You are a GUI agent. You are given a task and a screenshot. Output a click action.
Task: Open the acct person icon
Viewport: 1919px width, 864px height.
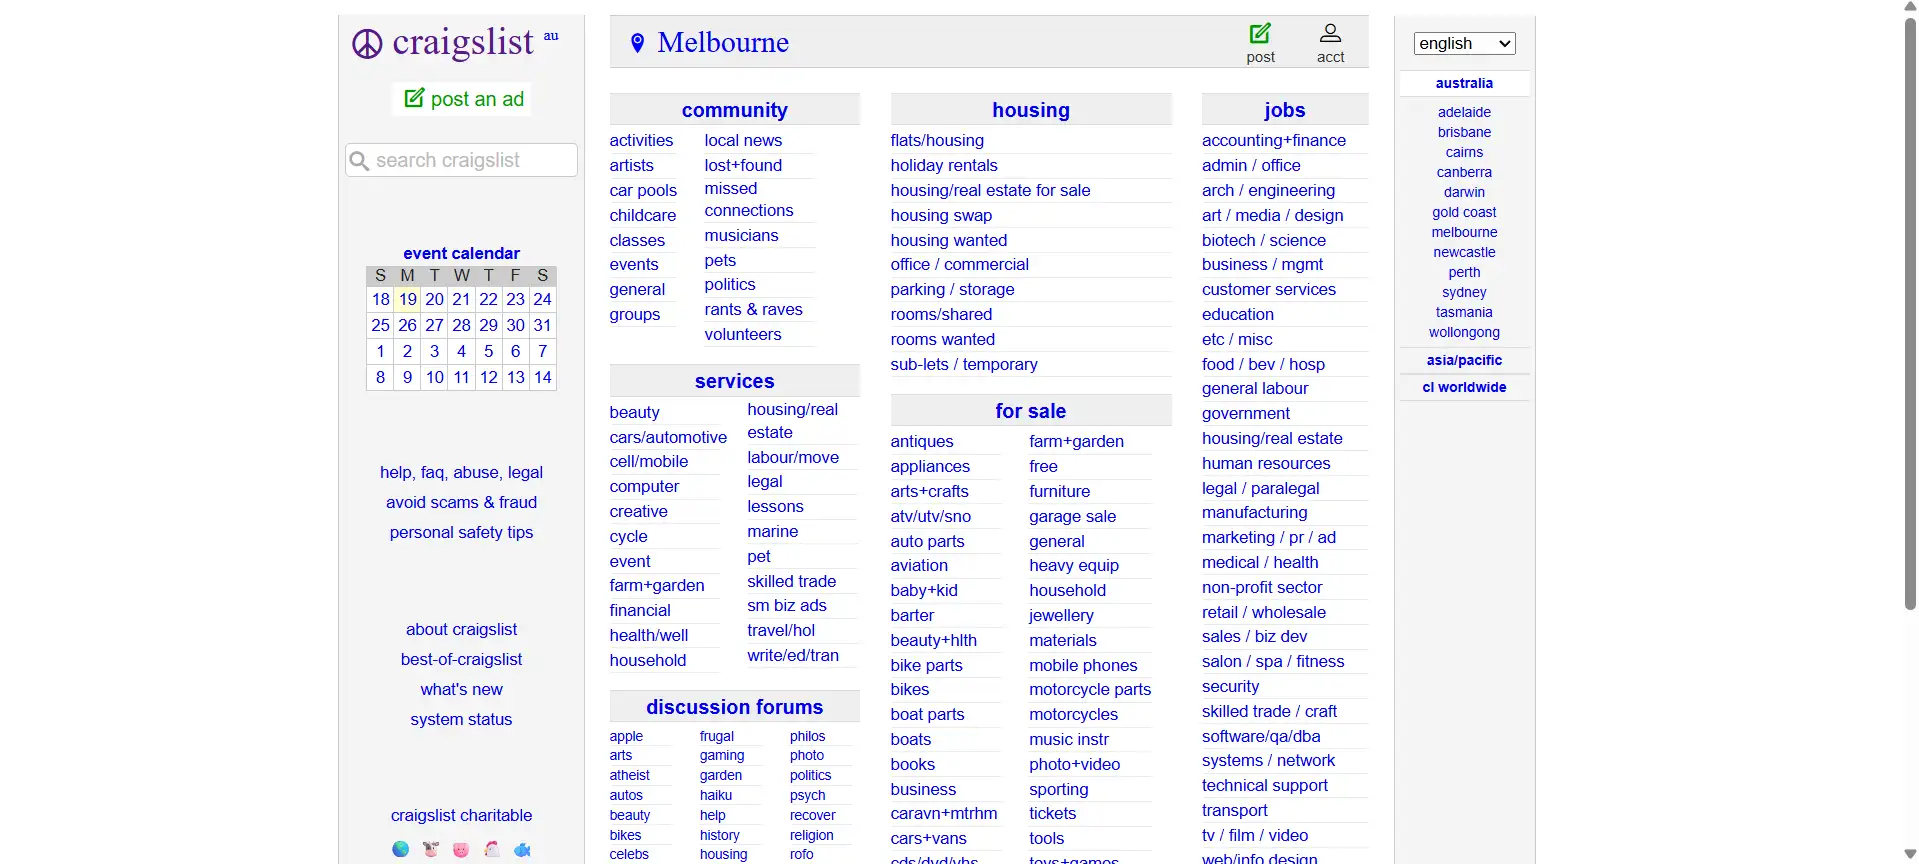(x=1330, y=34)
